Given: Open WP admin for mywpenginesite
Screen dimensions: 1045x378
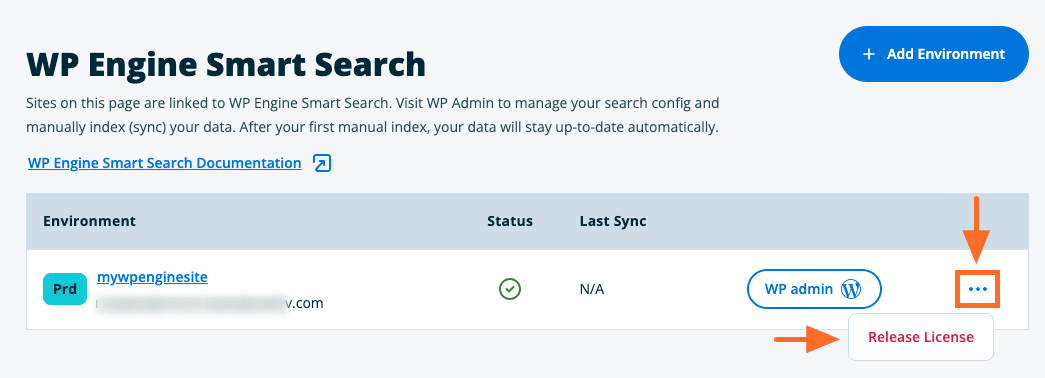Looking at the screenshot, I should (814, 289).
